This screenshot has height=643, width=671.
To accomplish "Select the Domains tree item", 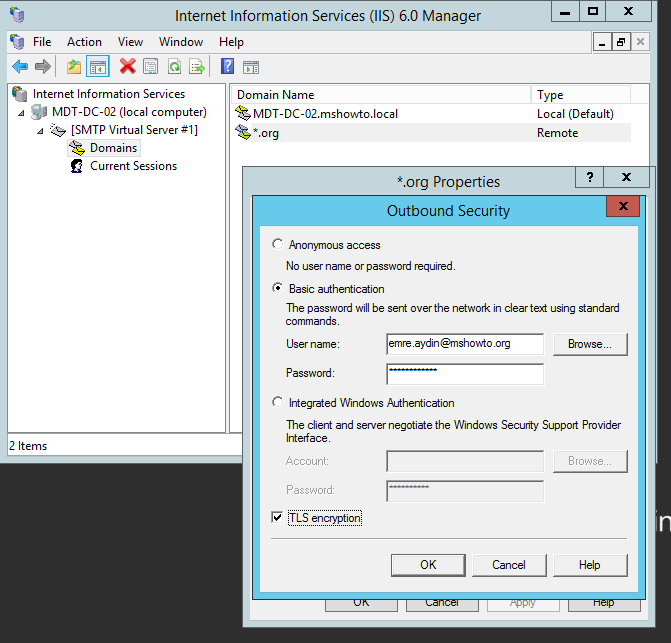I will [x=113, y=148].
